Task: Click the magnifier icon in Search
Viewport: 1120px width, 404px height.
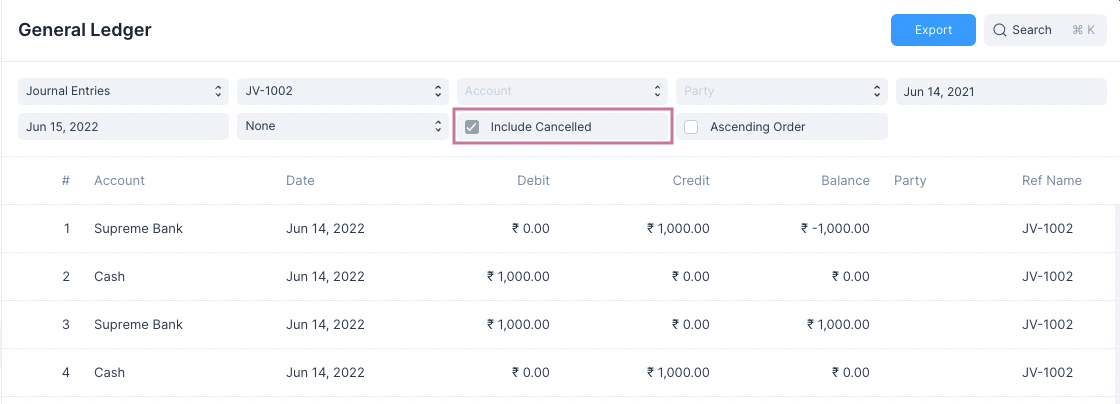Action: pyautogui.click(x=999, y=30)
